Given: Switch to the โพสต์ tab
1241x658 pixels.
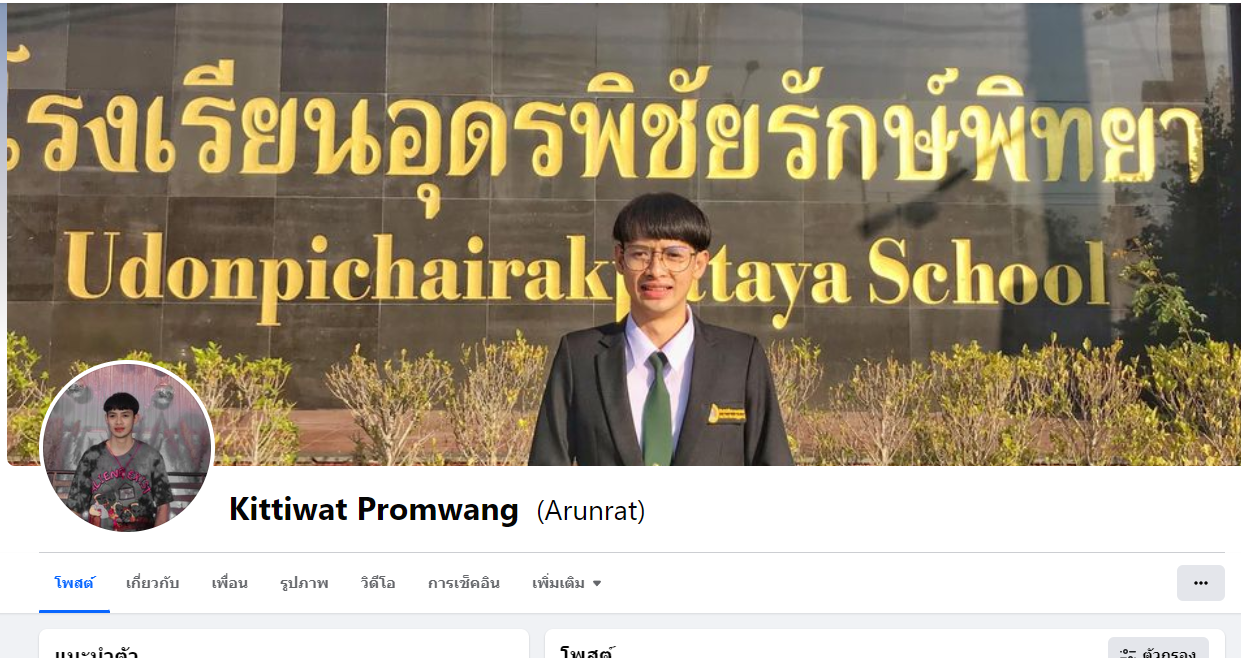Looking at the screenshot, I should pyautogui.click(x=74, y=583).
